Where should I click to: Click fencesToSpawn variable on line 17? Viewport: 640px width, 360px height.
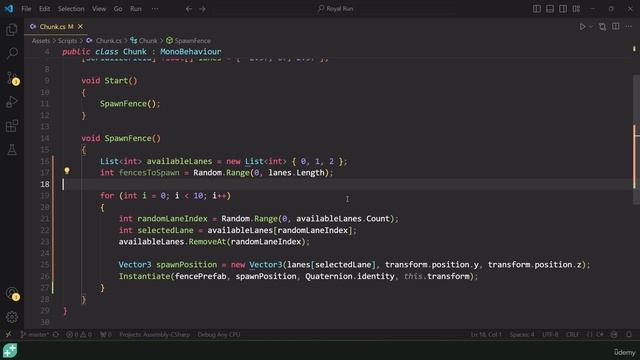tap(149, 173)
